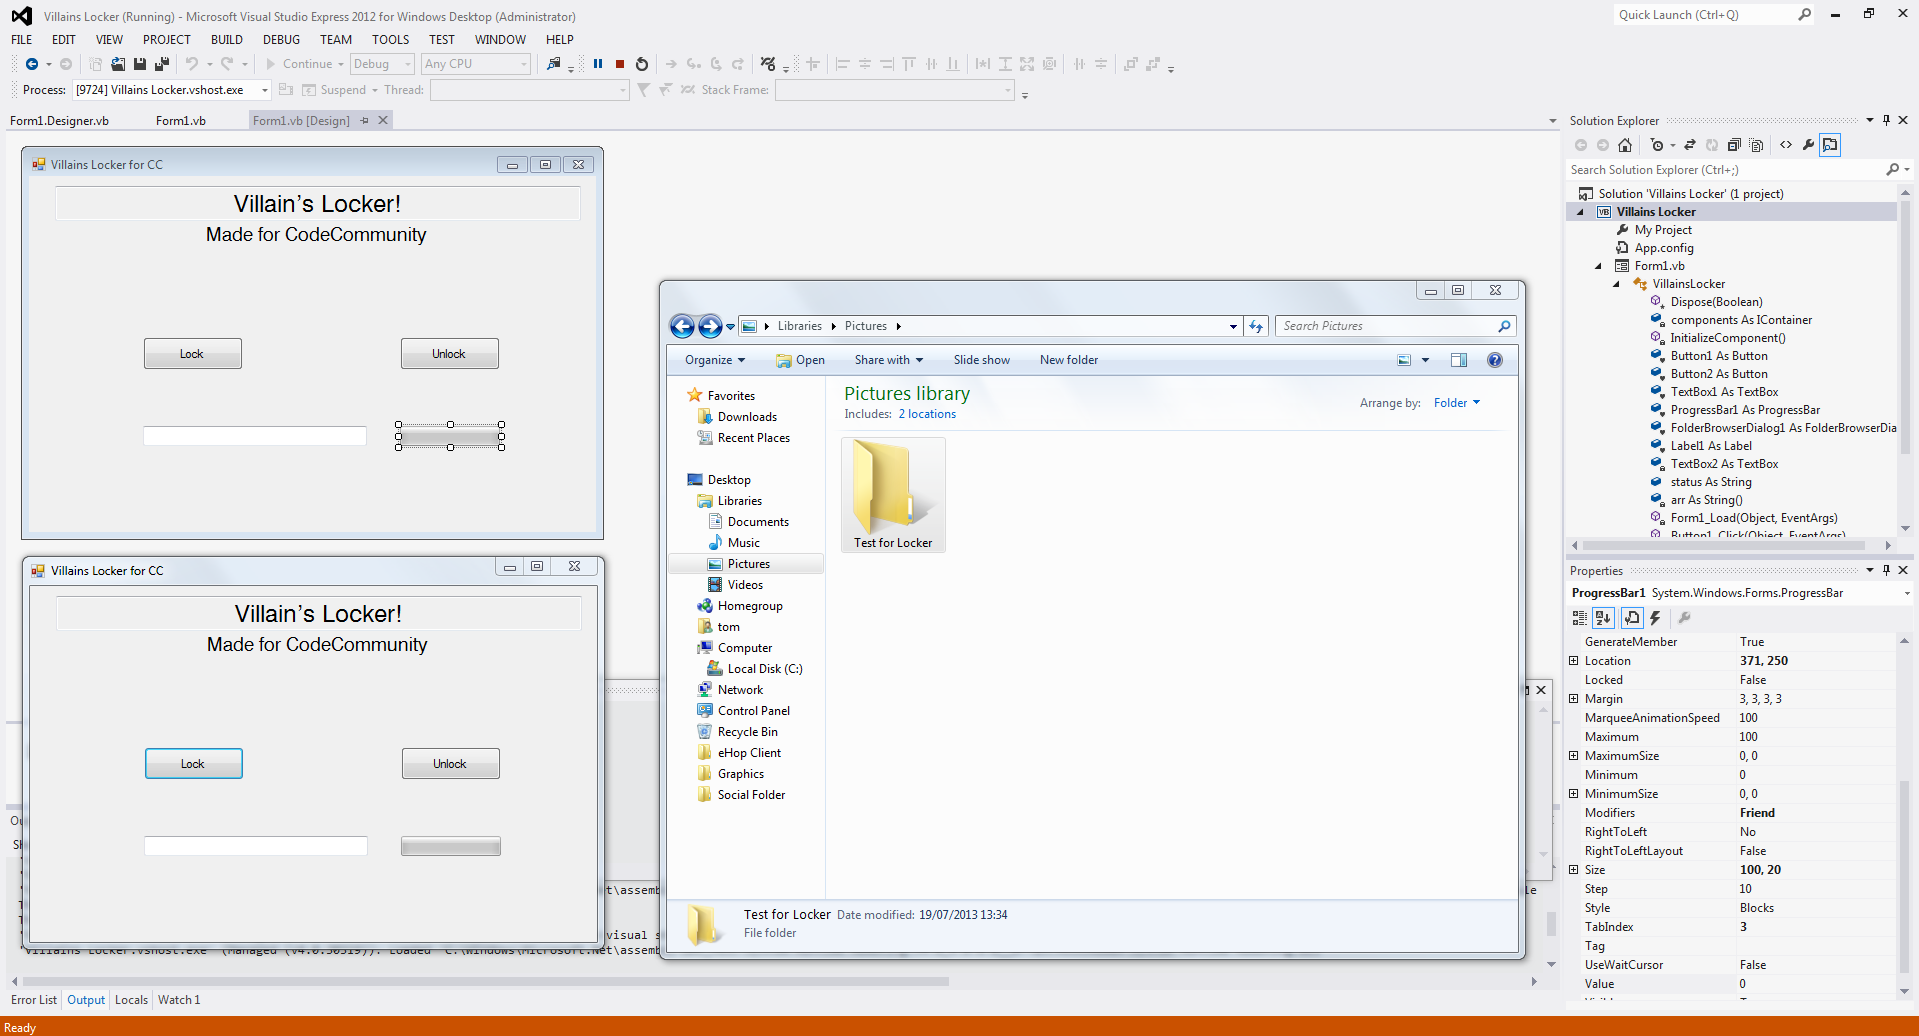Open the Solution Configurations Debug dropdown
Screen dimensions: 1919x1036
408,64
